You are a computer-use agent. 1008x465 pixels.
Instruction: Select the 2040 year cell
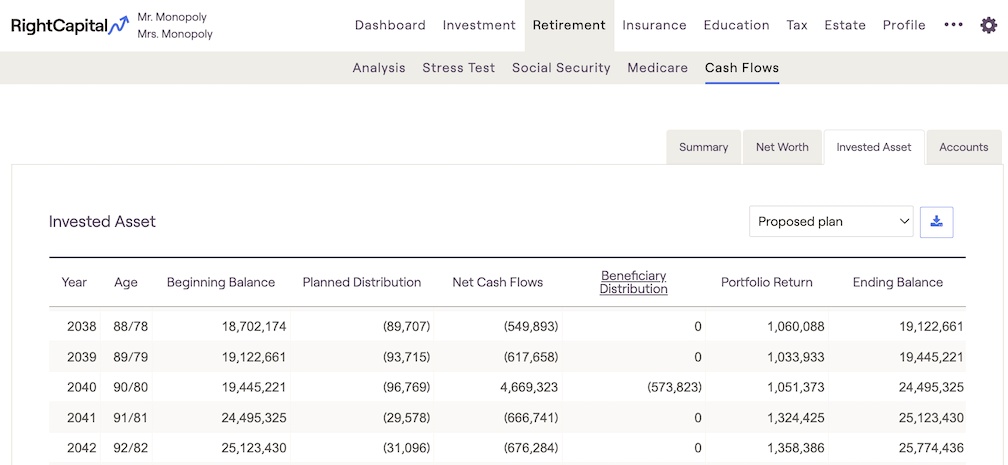click(82, 387)
